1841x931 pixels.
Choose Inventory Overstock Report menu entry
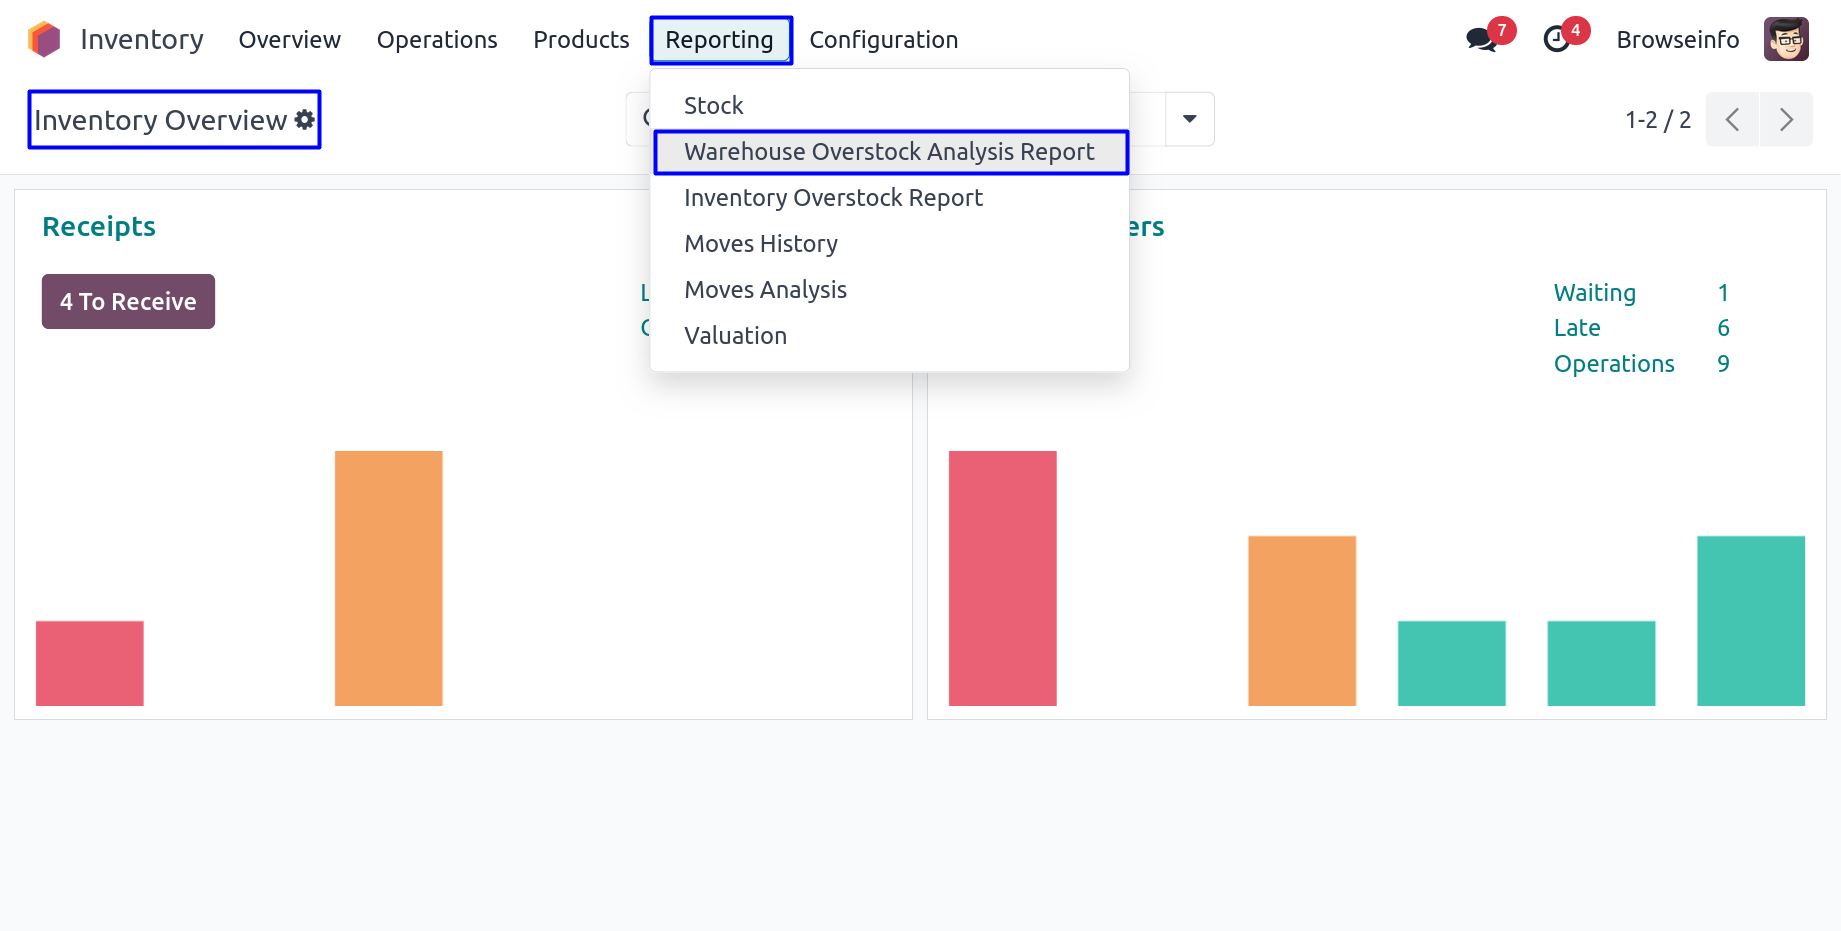(x=833, y=198)
